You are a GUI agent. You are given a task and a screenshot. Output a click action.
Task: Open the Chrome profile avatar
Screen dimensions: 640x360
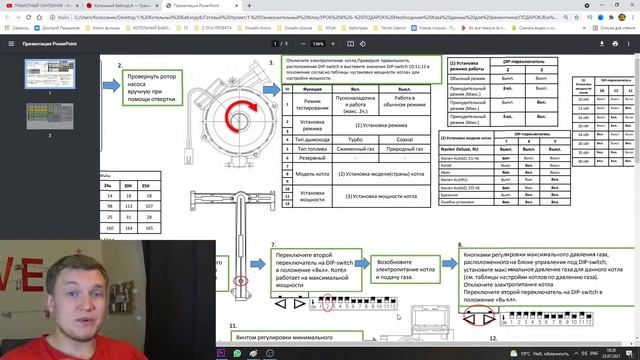tap(622, 18)
